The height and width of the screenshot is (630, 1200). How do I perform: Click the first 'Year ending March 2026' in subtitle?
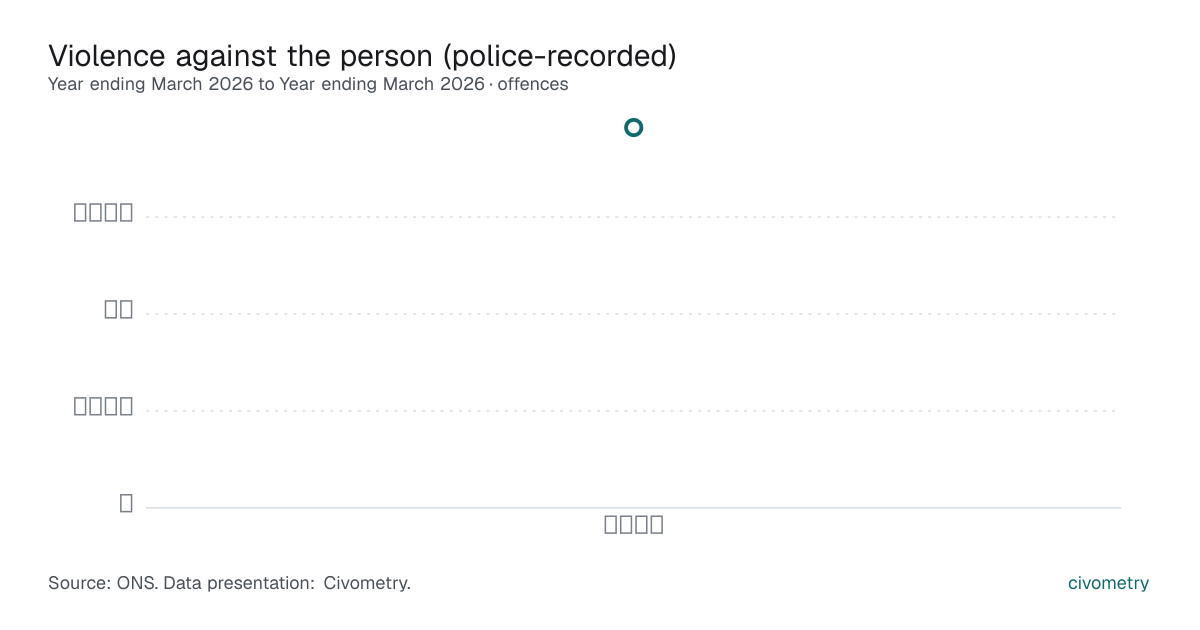[151, 84]
